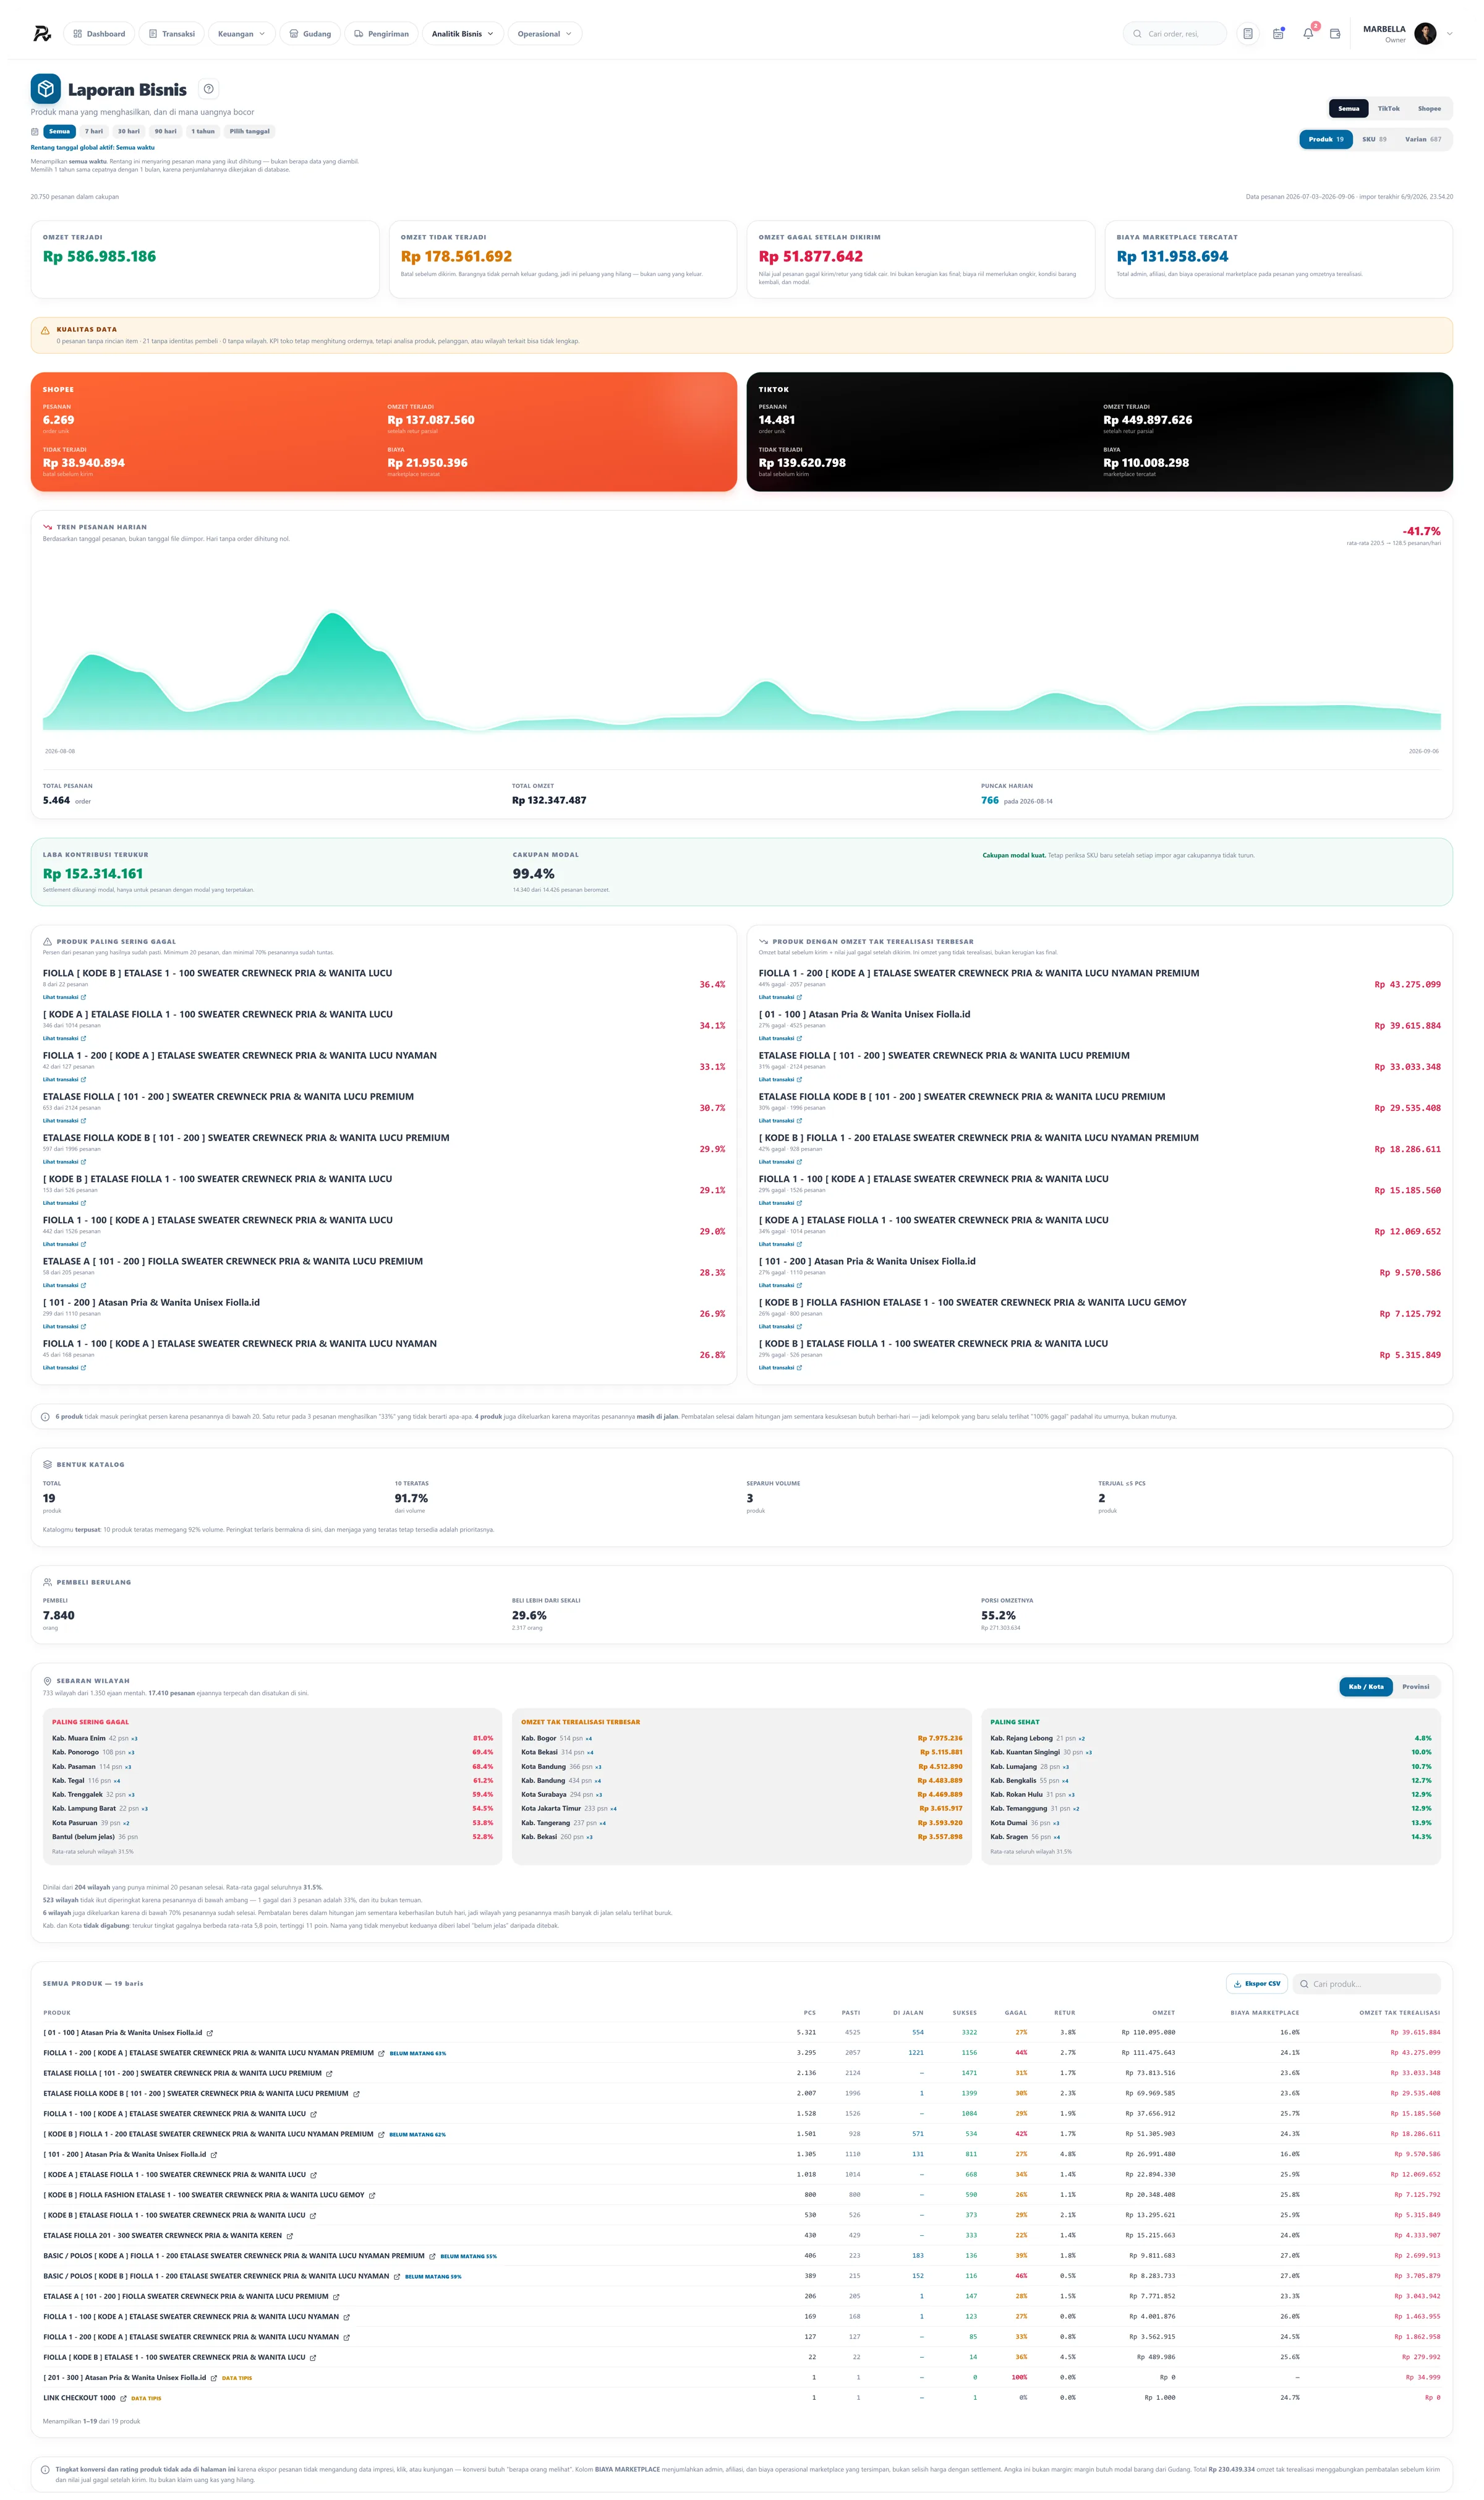This screenshot has width=1484, height=2500.
Task: Focus the 'Cari produk' search field
Action: [1366, 1983]
